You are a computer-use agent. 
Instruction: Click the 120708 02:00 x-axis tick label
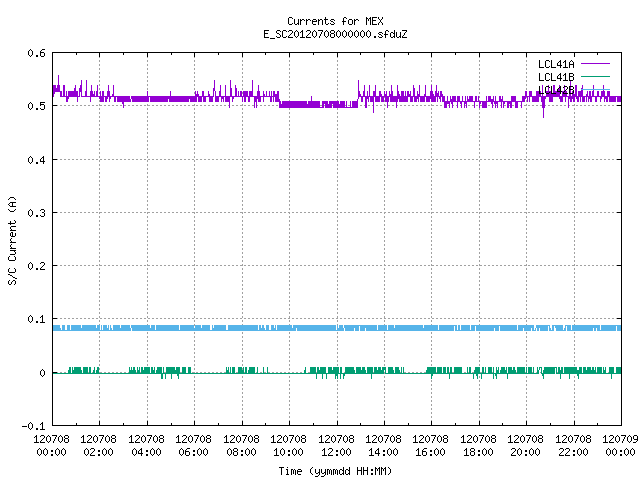click(99, 446)
